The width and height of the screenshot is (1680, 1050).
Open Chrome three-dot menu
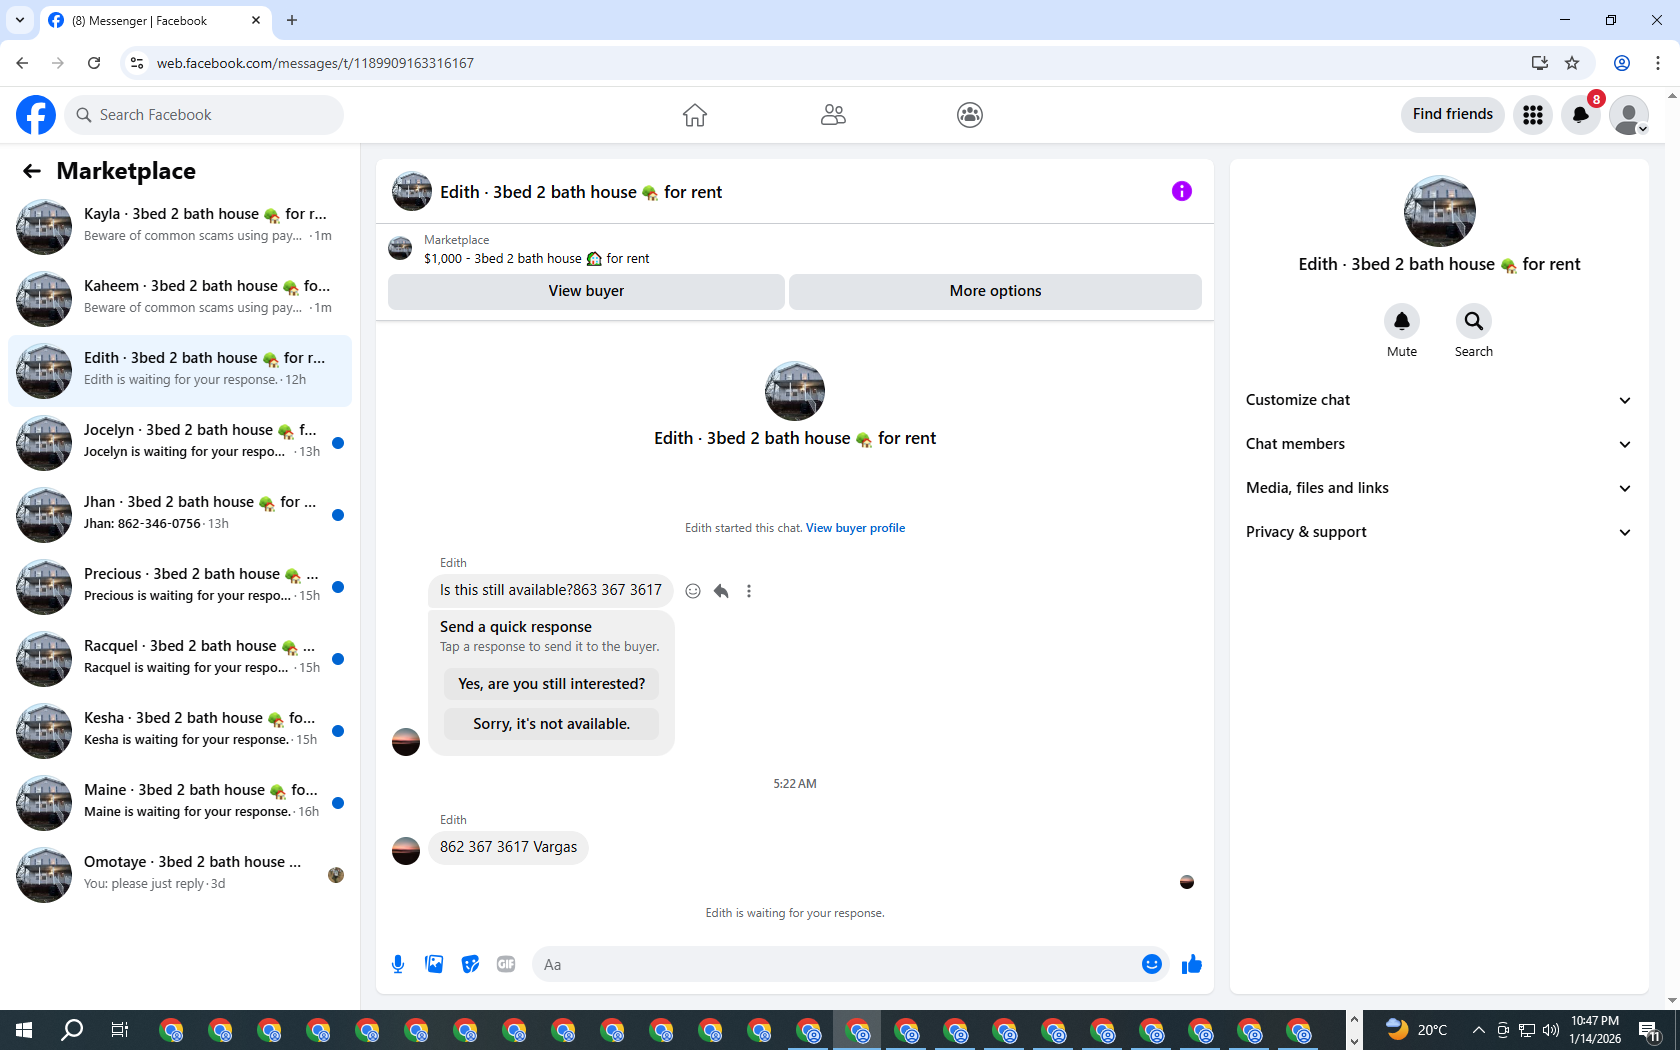pos(1658,63)
